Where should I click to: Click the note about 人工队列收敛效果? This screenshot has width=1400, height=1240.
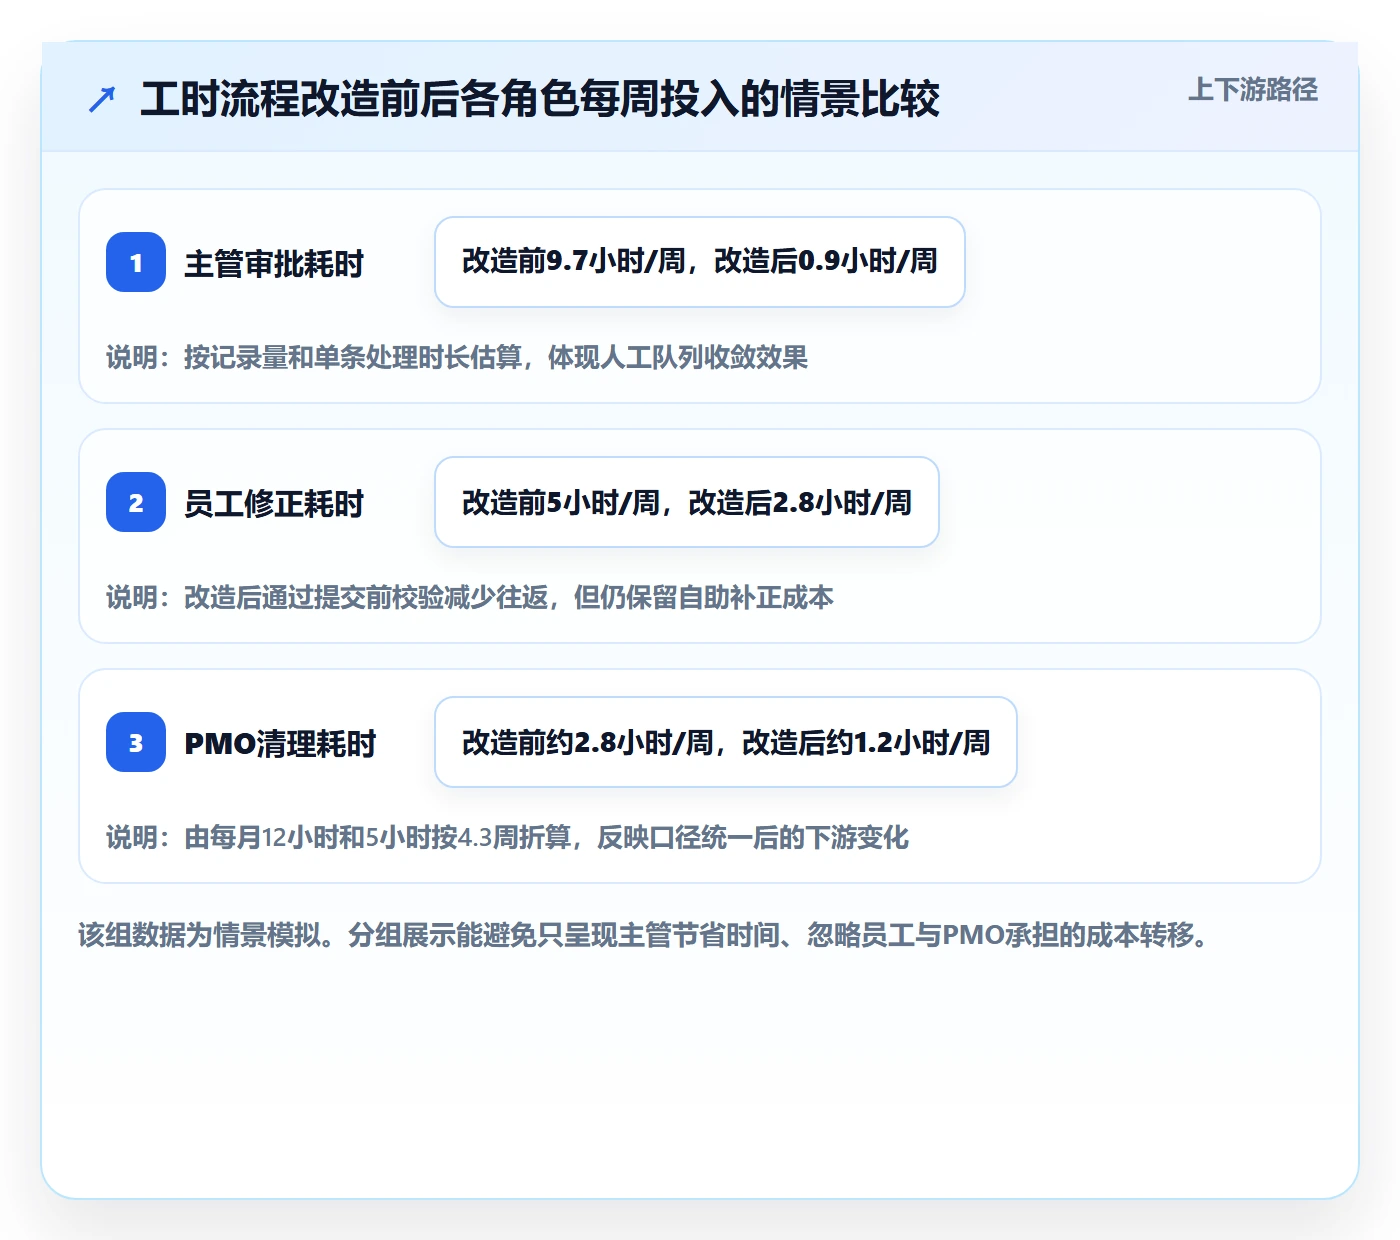click(x=457, y=357)
